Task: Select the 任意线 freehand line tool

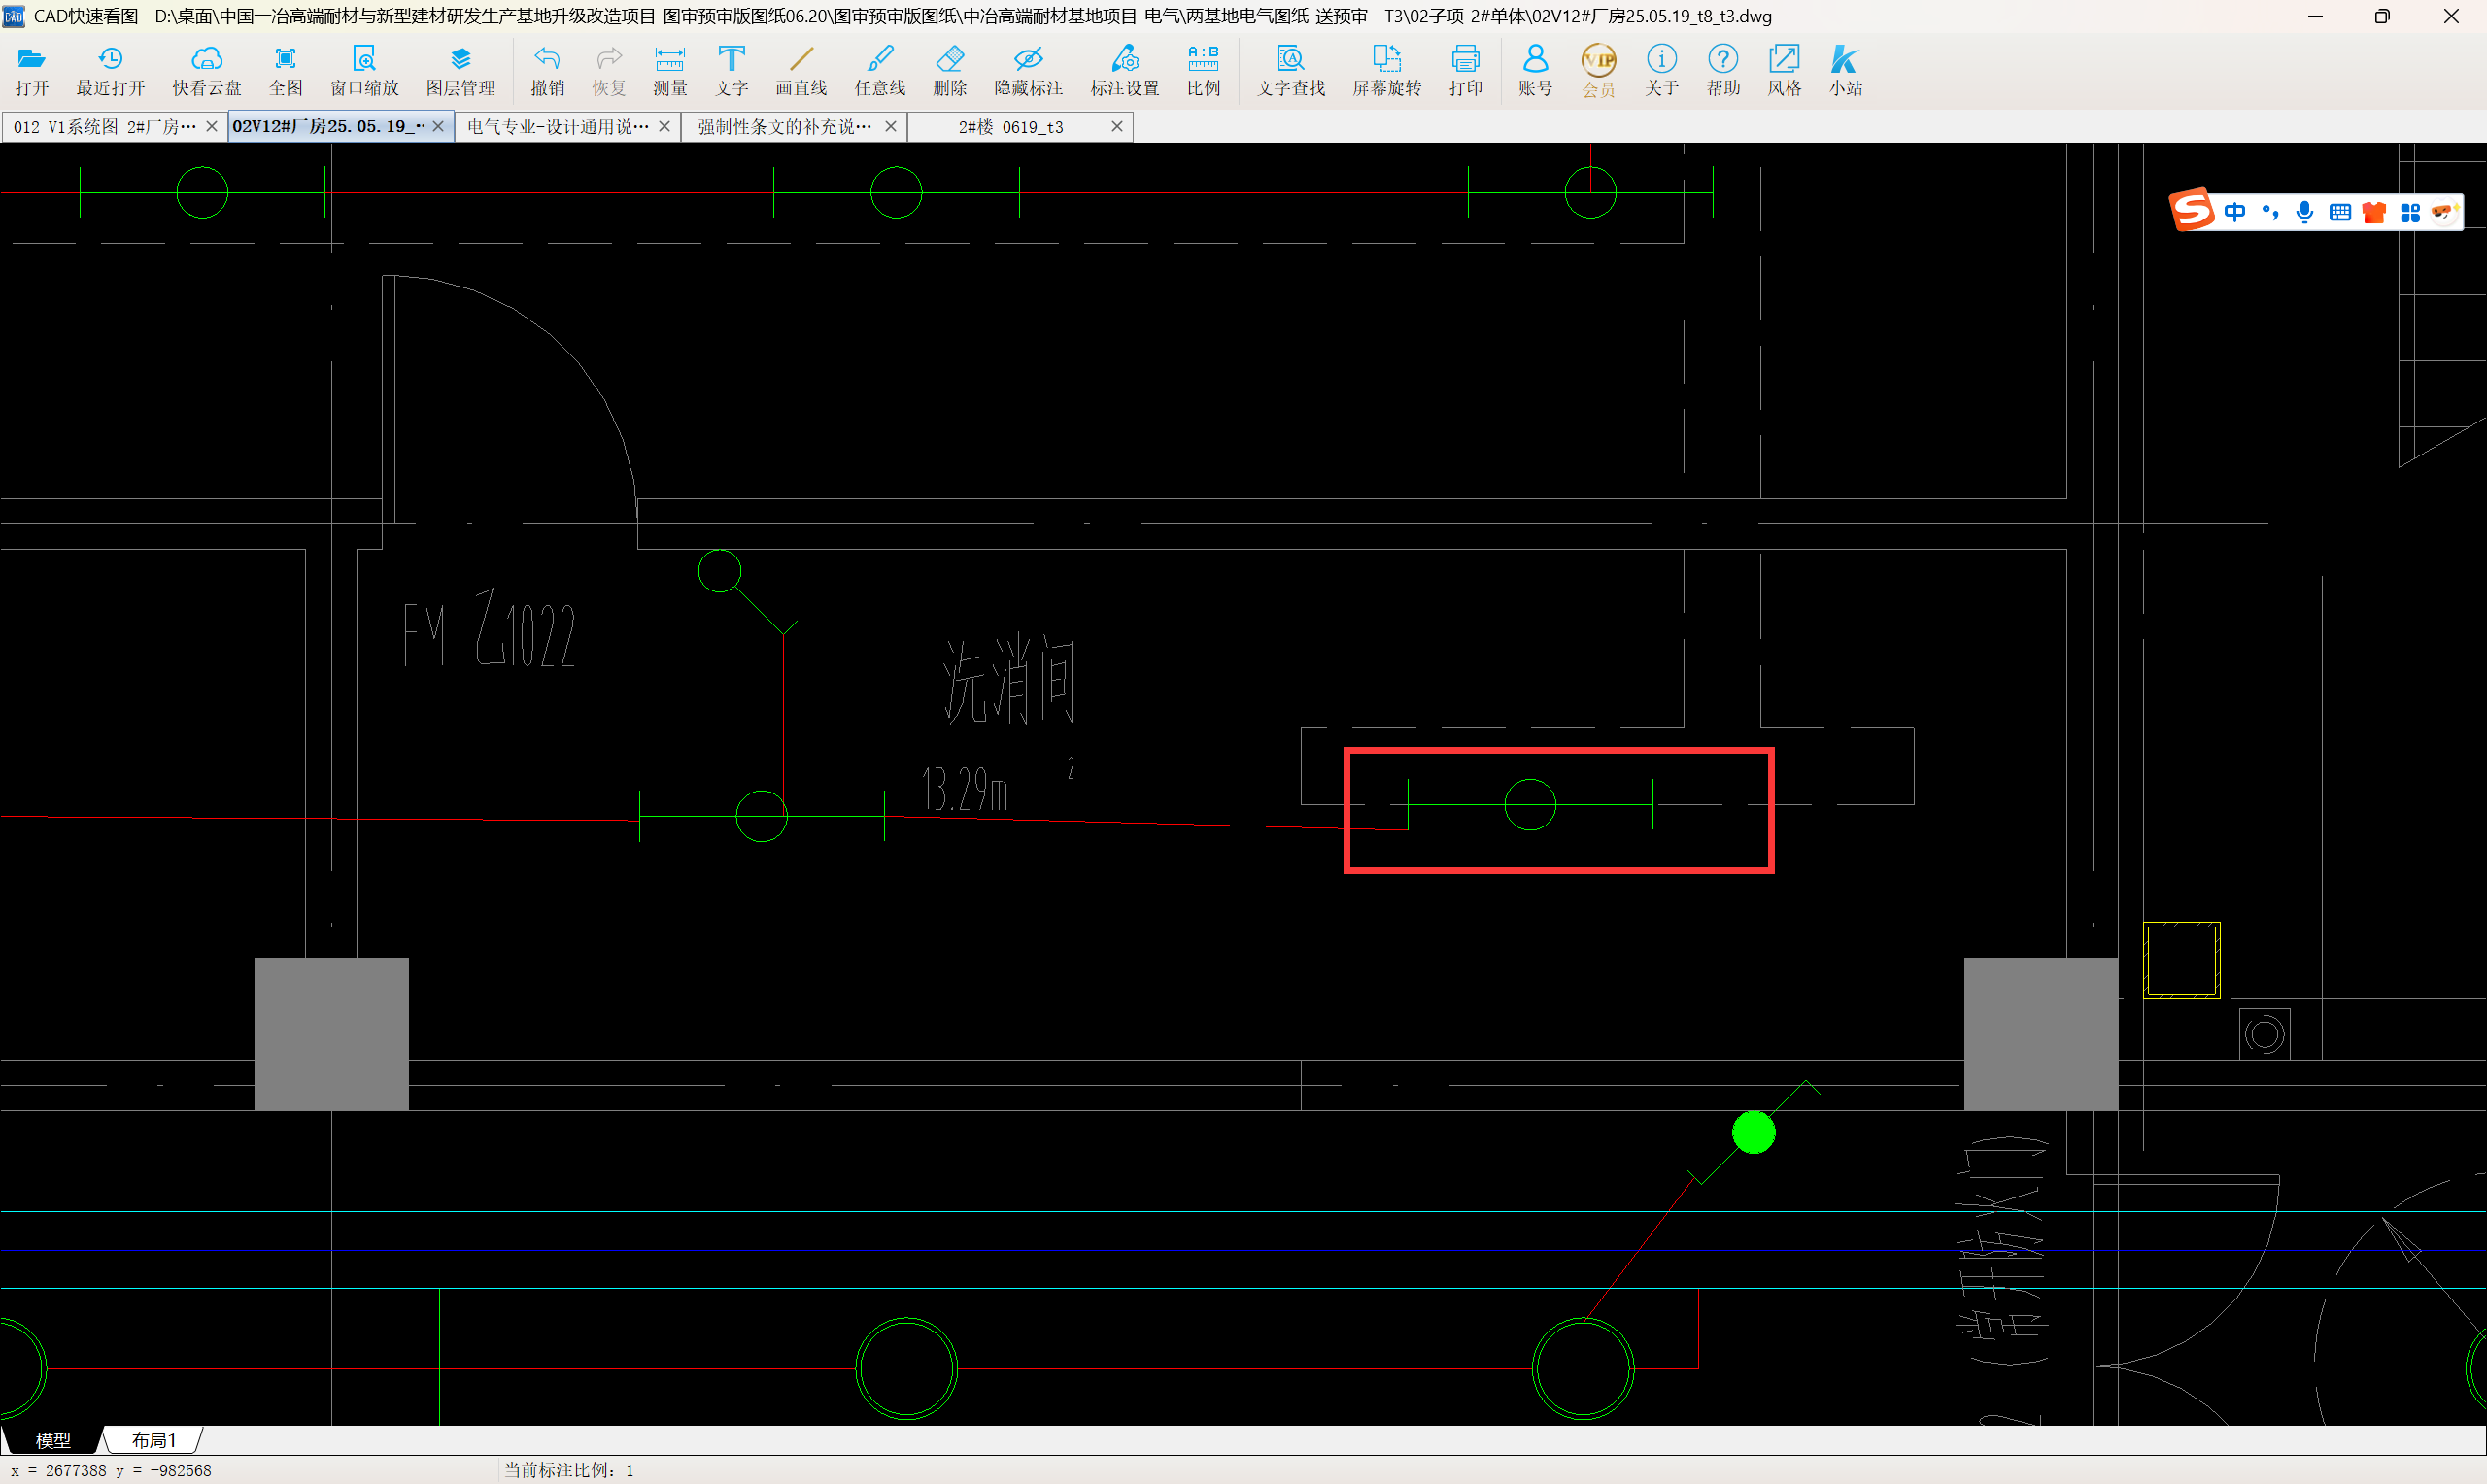Action: pyautogui.click(x=880, y=71)
